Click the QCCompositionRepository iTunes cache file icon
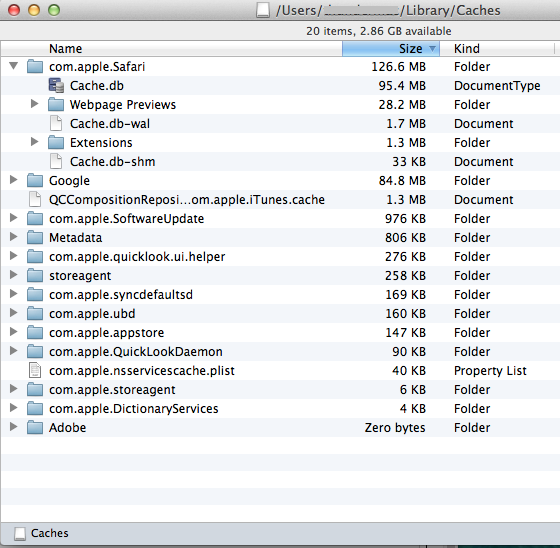Image resolution: width=560 pixels, height=548 pixels. click(x=35, y=199)
